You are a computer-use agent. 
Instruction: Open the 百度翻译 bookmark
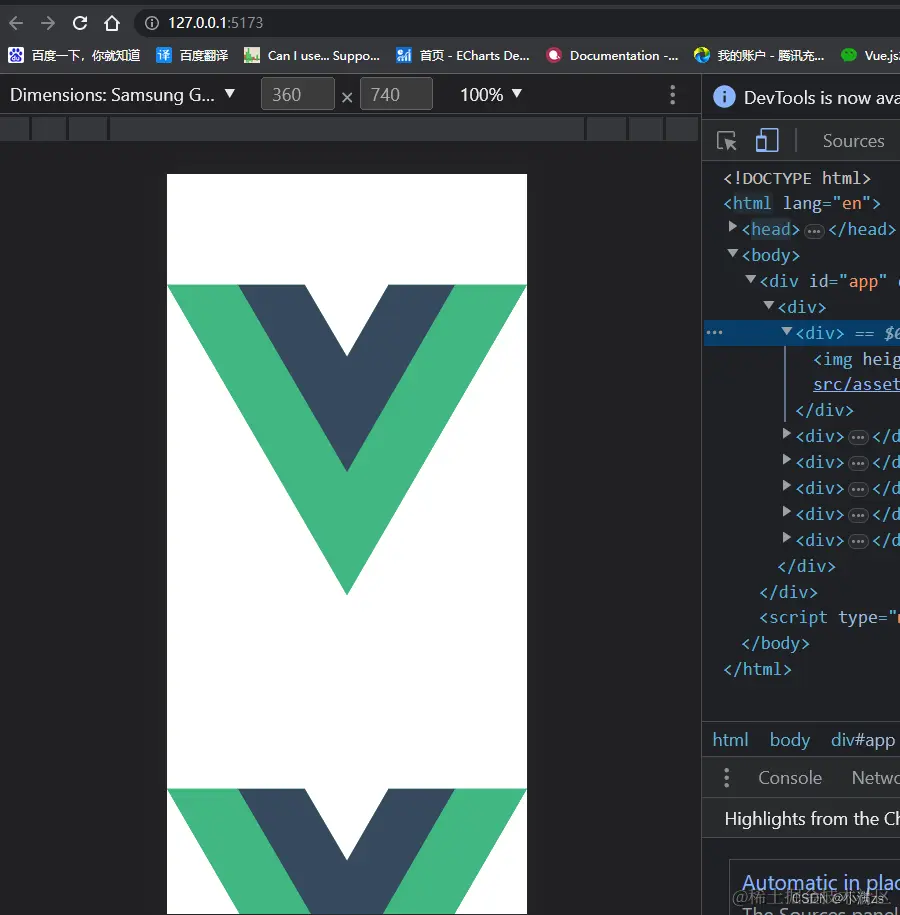tap(192, 55)
